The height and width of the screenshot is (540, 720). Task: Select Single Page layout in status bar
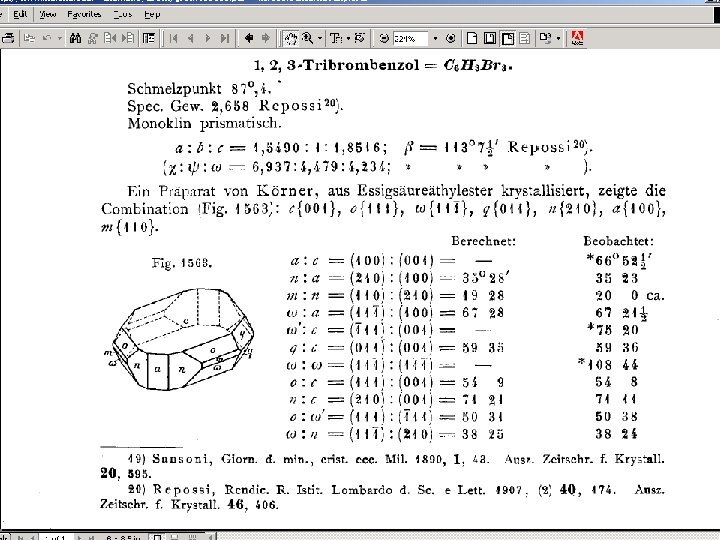[x=157, y=537]
